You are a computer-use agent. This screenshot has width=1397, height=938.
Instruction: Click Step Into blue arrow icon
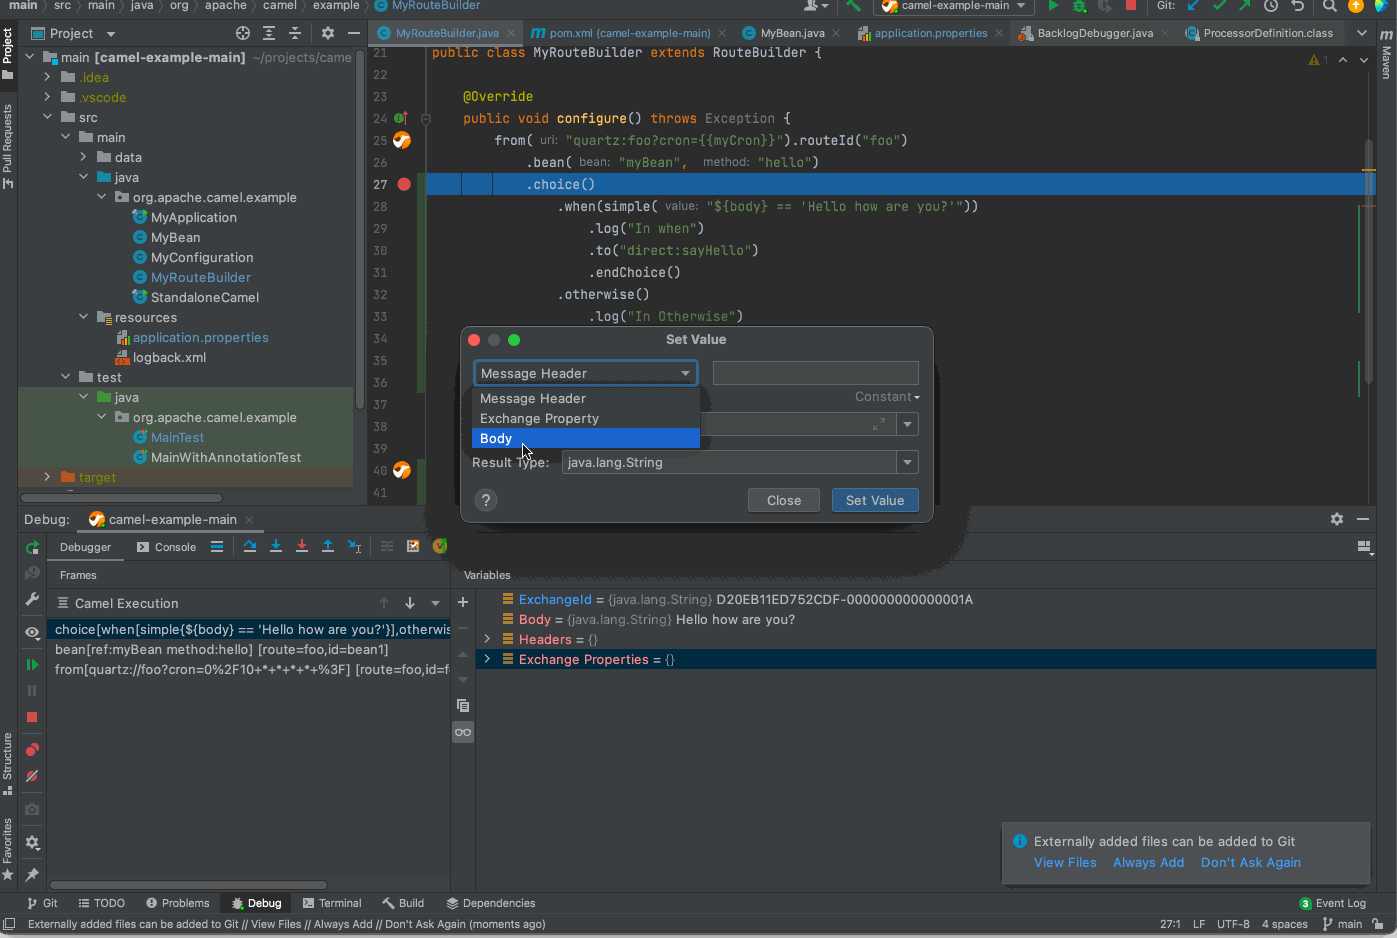coord(276,546)
